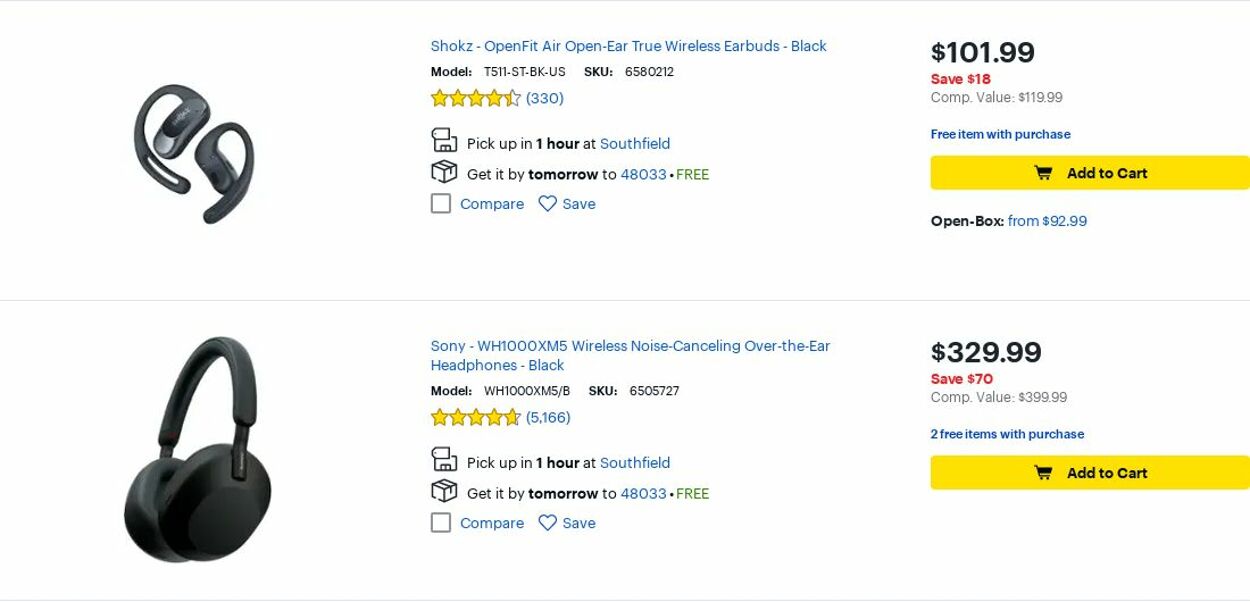Image resolution: width=1250 pixels, height=602 pixels.
Task: Open 'Free item with purchase' offer
Action: tap(1000, 134)
